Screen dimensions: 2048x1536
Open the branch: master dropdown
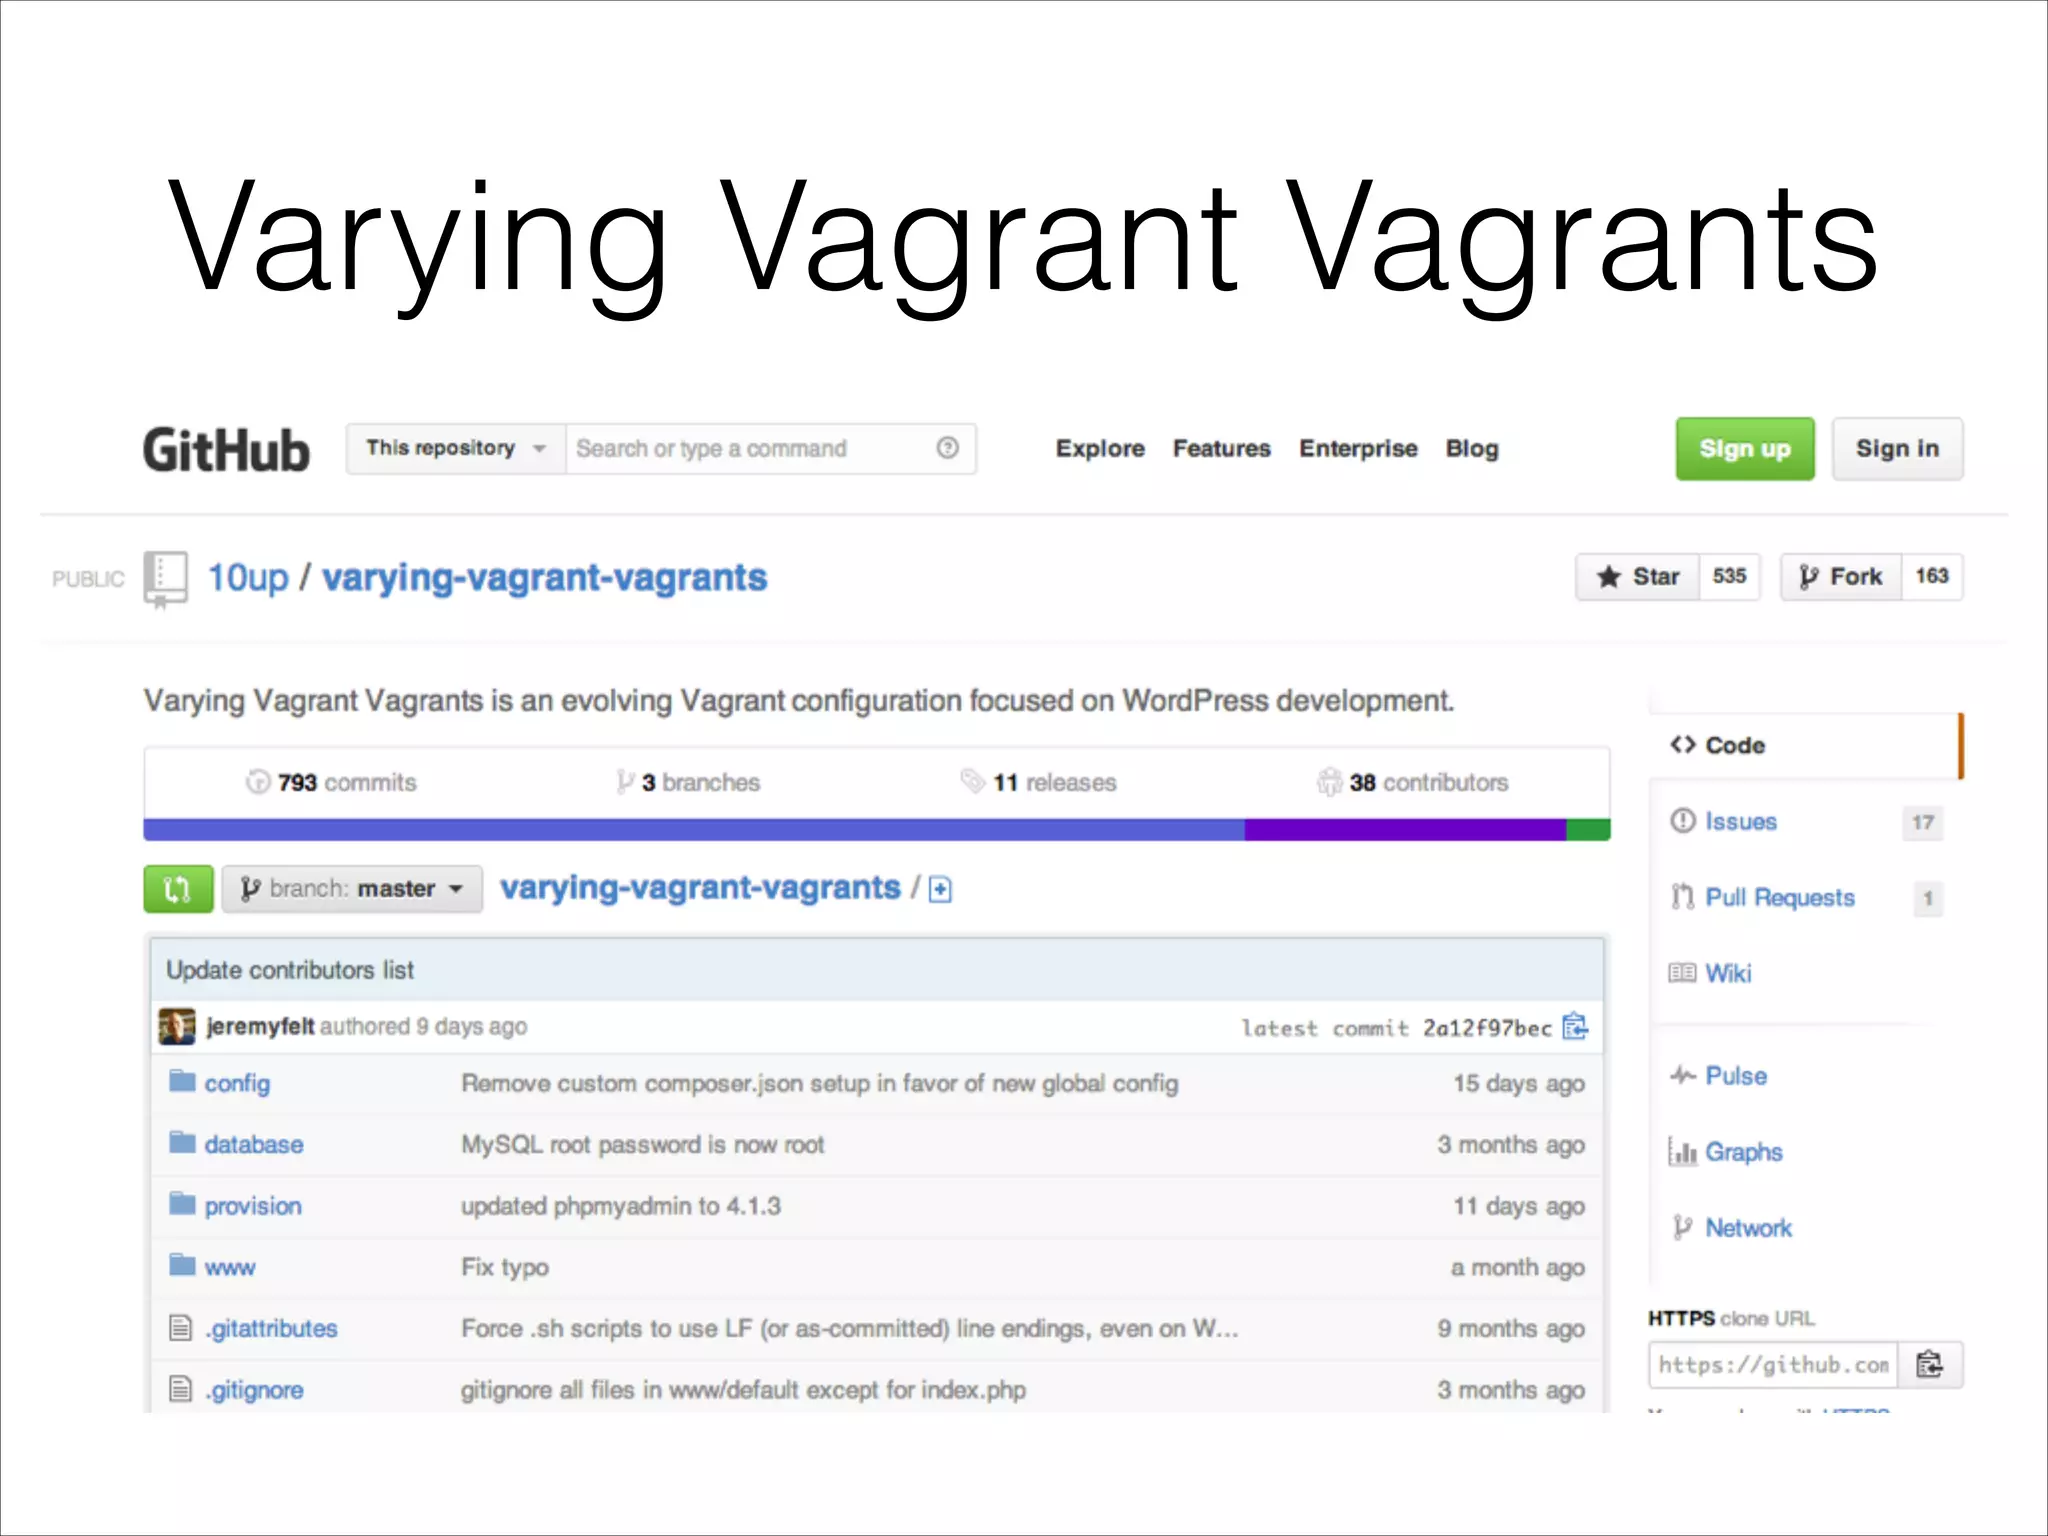click(352, 889)
